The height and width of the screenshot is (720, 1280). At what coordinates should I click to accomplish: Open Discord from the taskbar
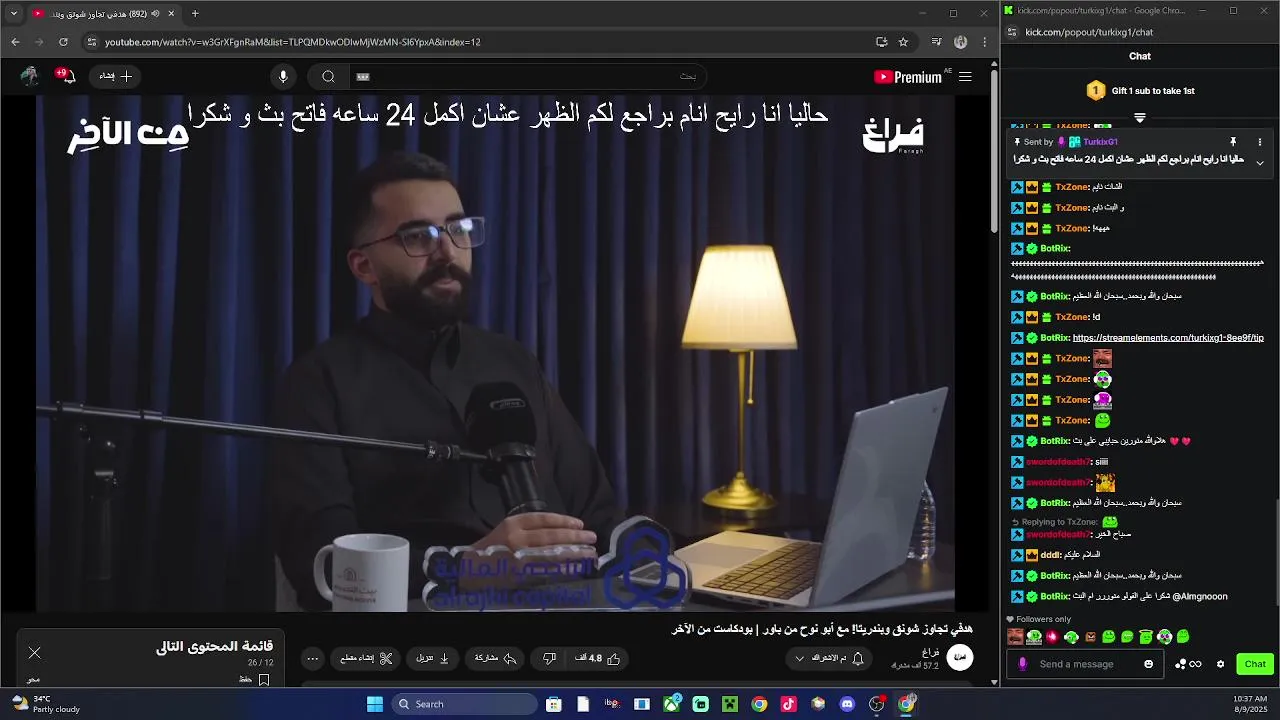[x=848, y=704]
